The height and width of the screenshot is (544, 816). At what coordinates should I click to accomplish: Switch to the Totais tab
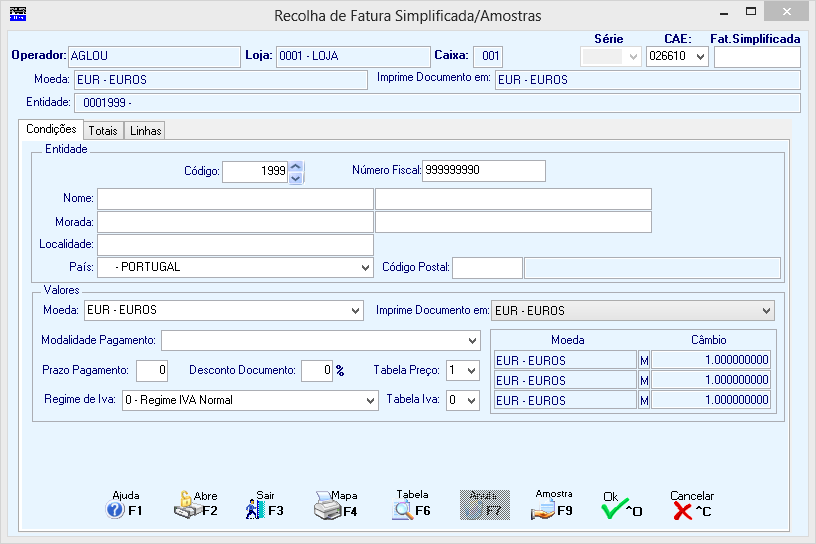coord(102,131)
